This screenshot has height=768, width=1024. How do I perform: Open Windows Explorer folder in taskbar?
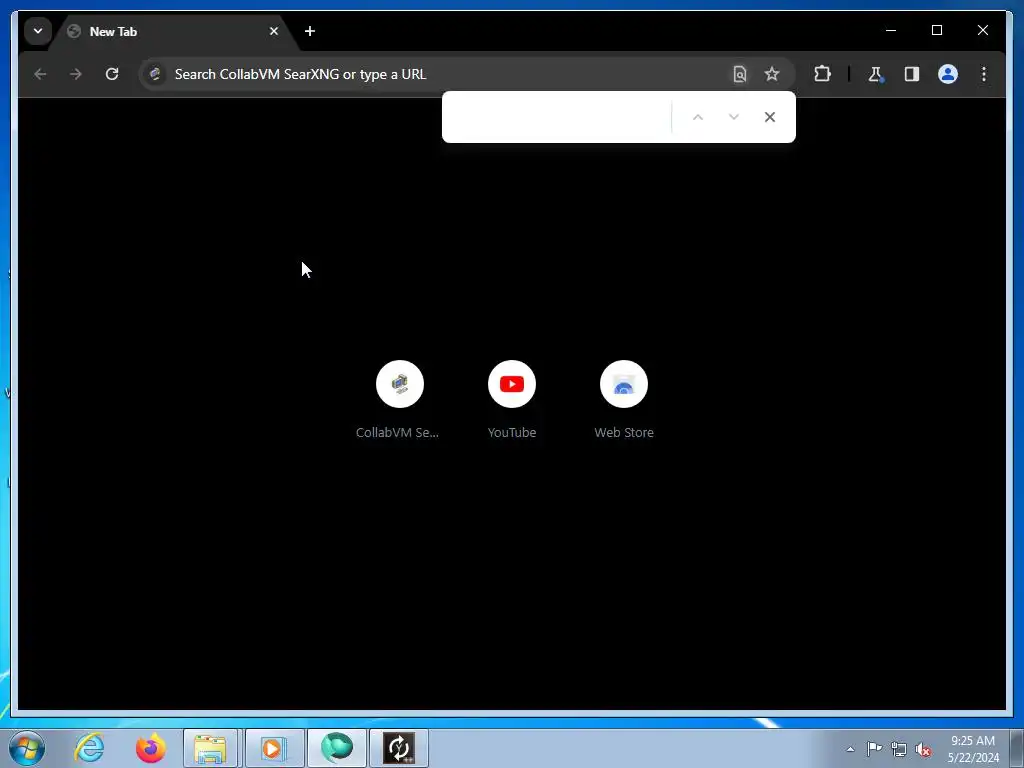pos(210,748)
